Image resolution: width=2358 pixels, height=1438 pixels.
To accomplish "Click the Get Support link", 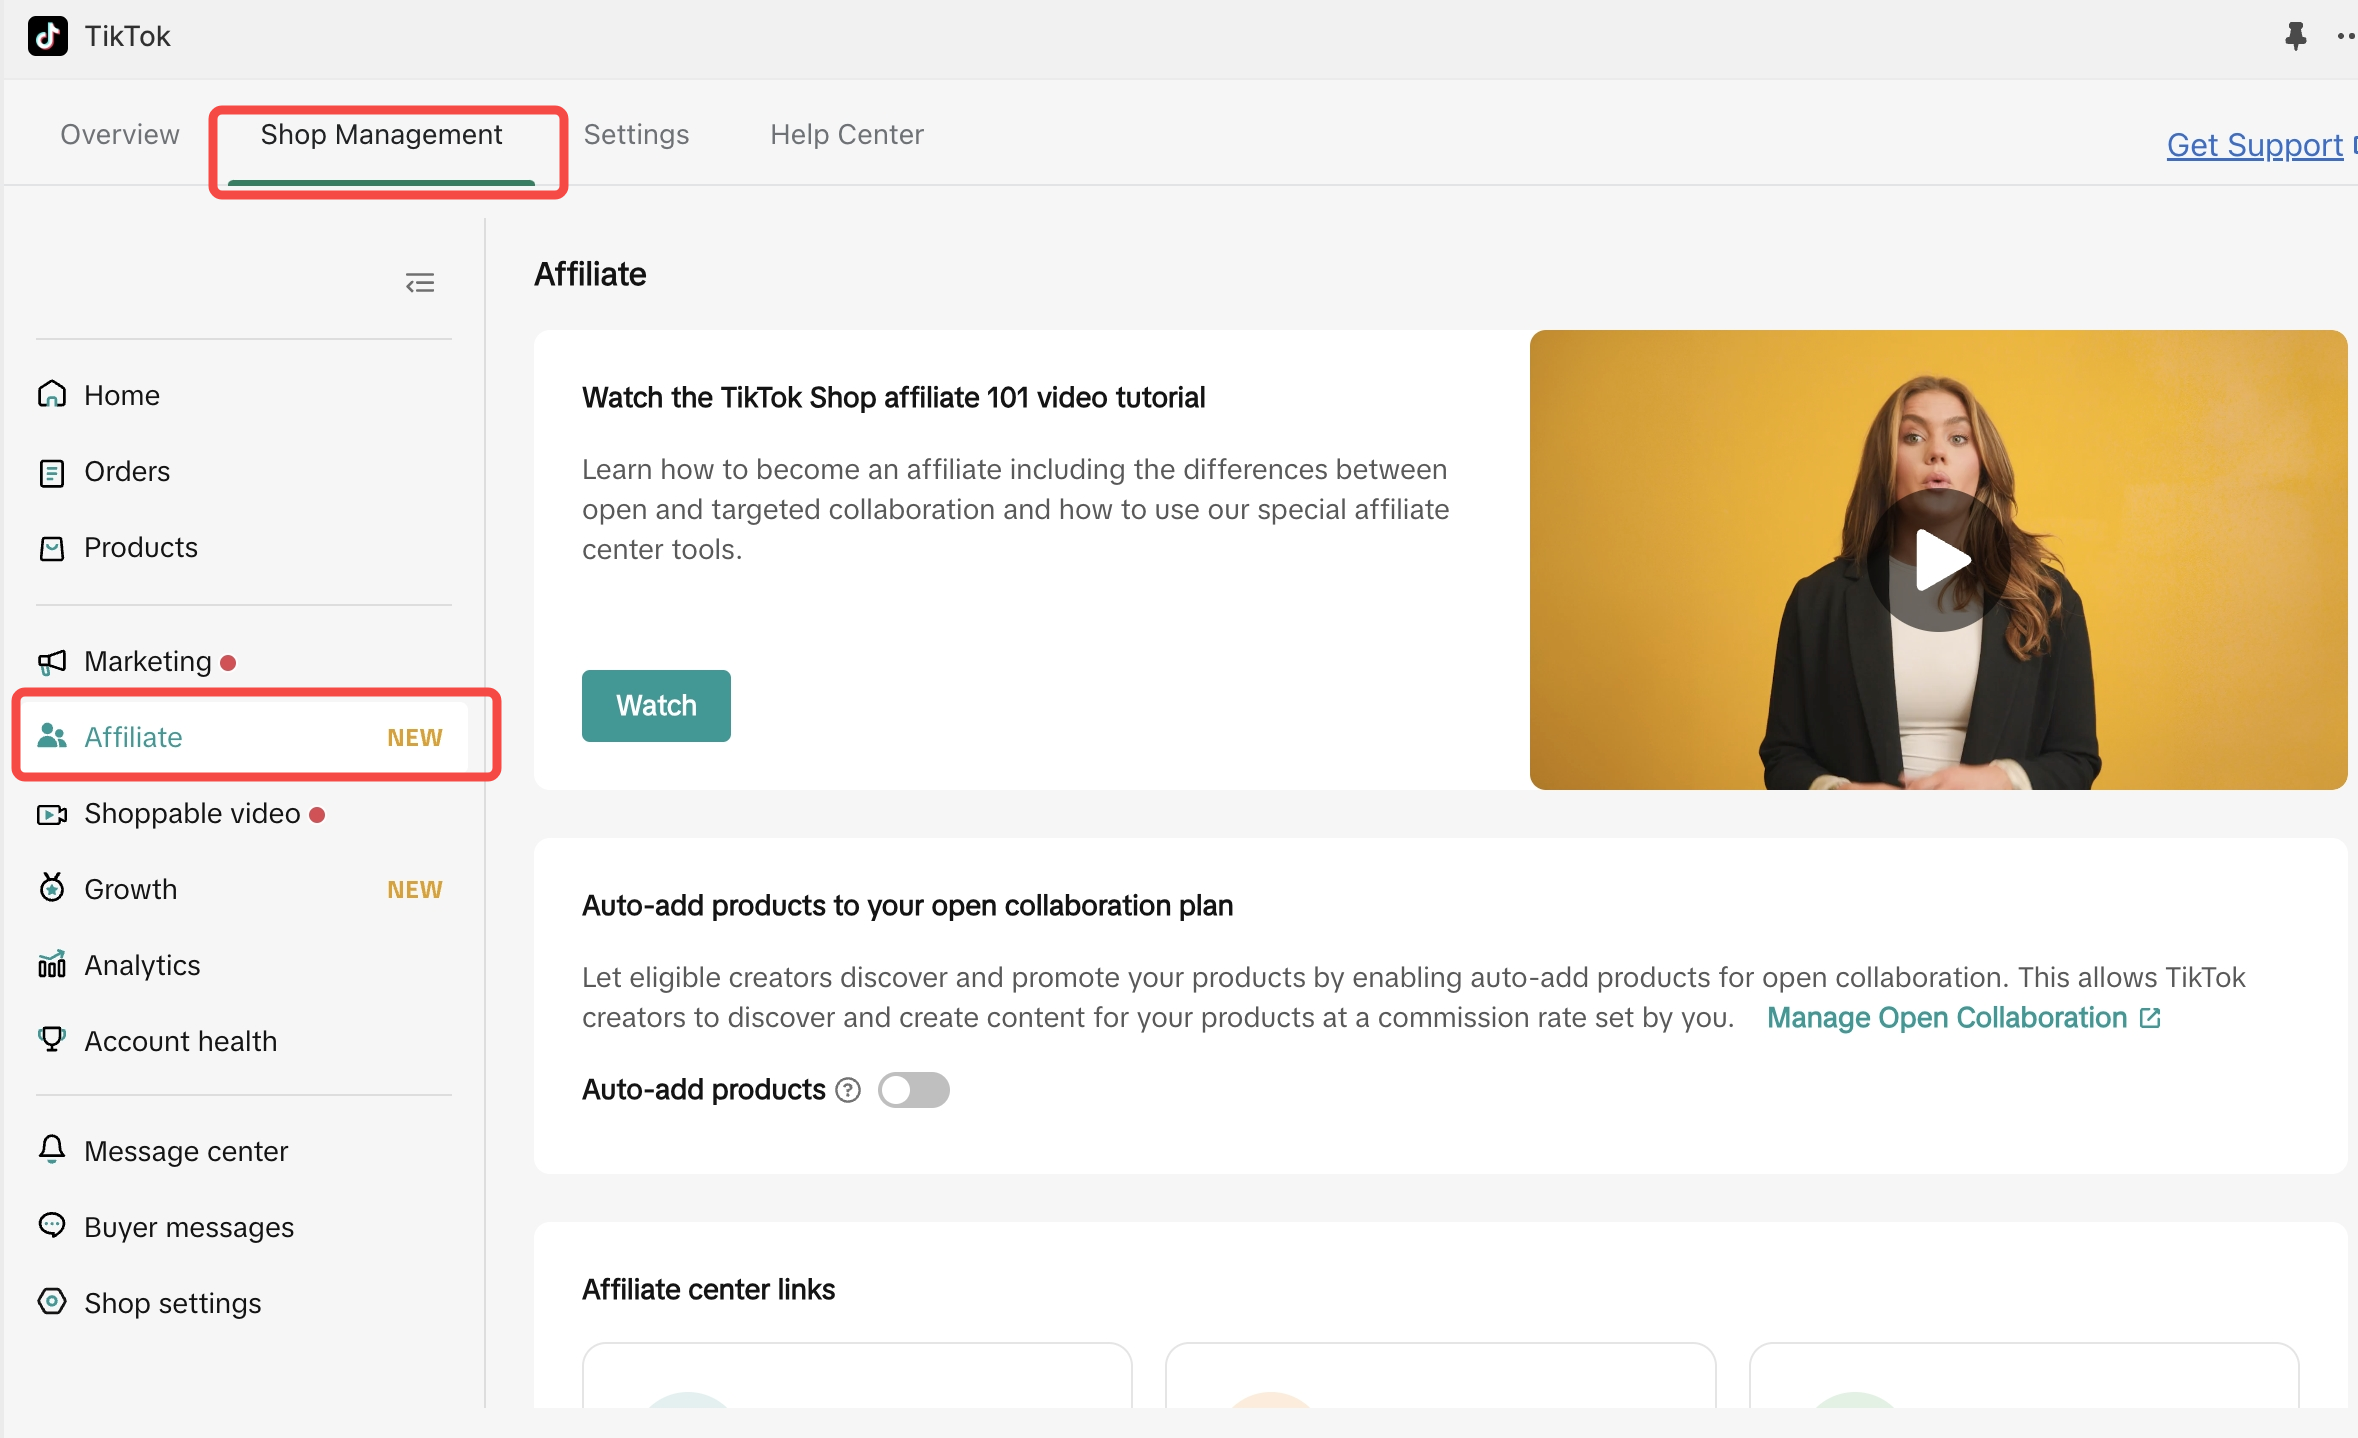I will click(2254, 146).
